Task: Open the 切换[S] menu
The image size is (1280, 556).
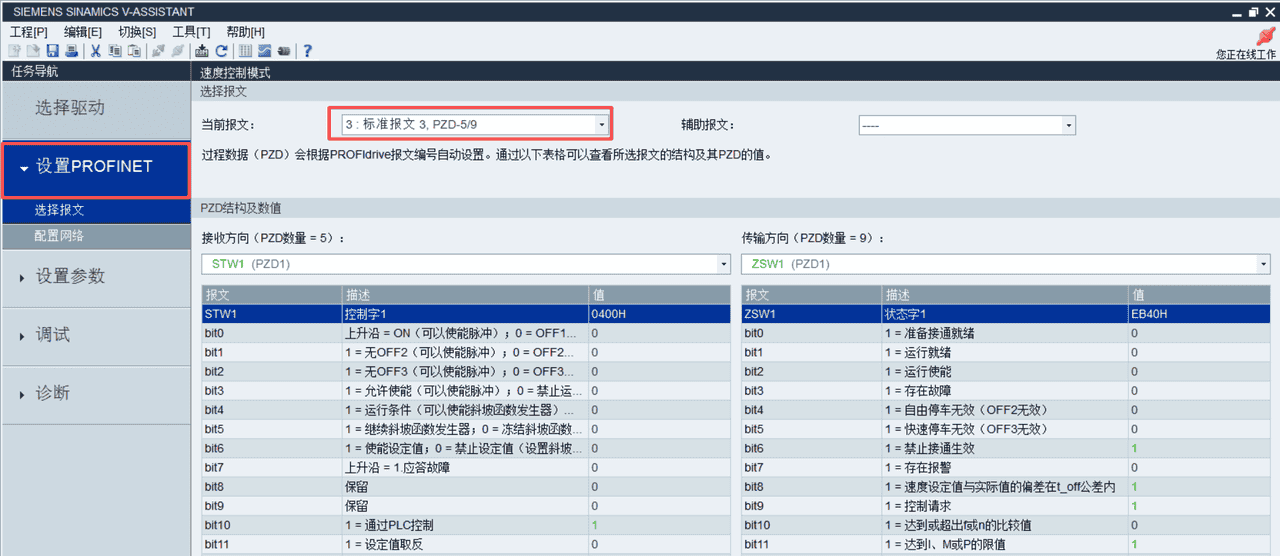Action: tap(137, 32)
